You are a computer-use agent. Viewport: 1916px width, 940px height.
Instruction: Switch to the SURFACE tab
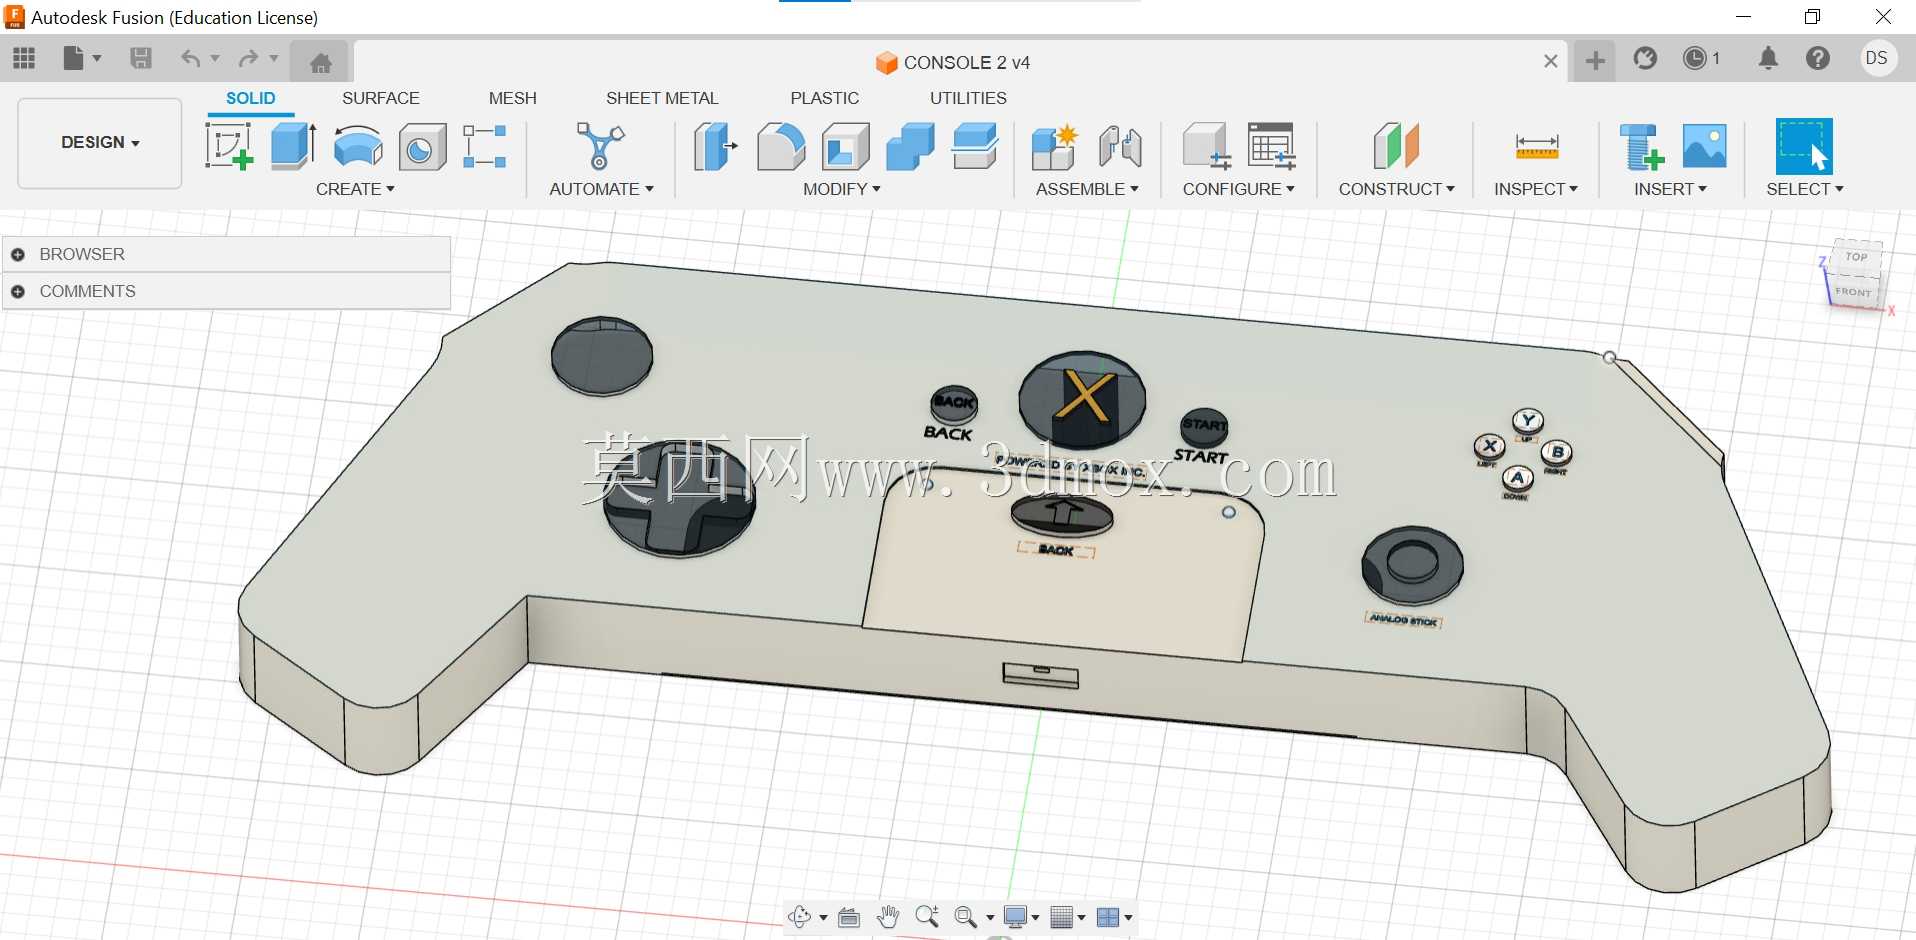(x=381, y=98)
